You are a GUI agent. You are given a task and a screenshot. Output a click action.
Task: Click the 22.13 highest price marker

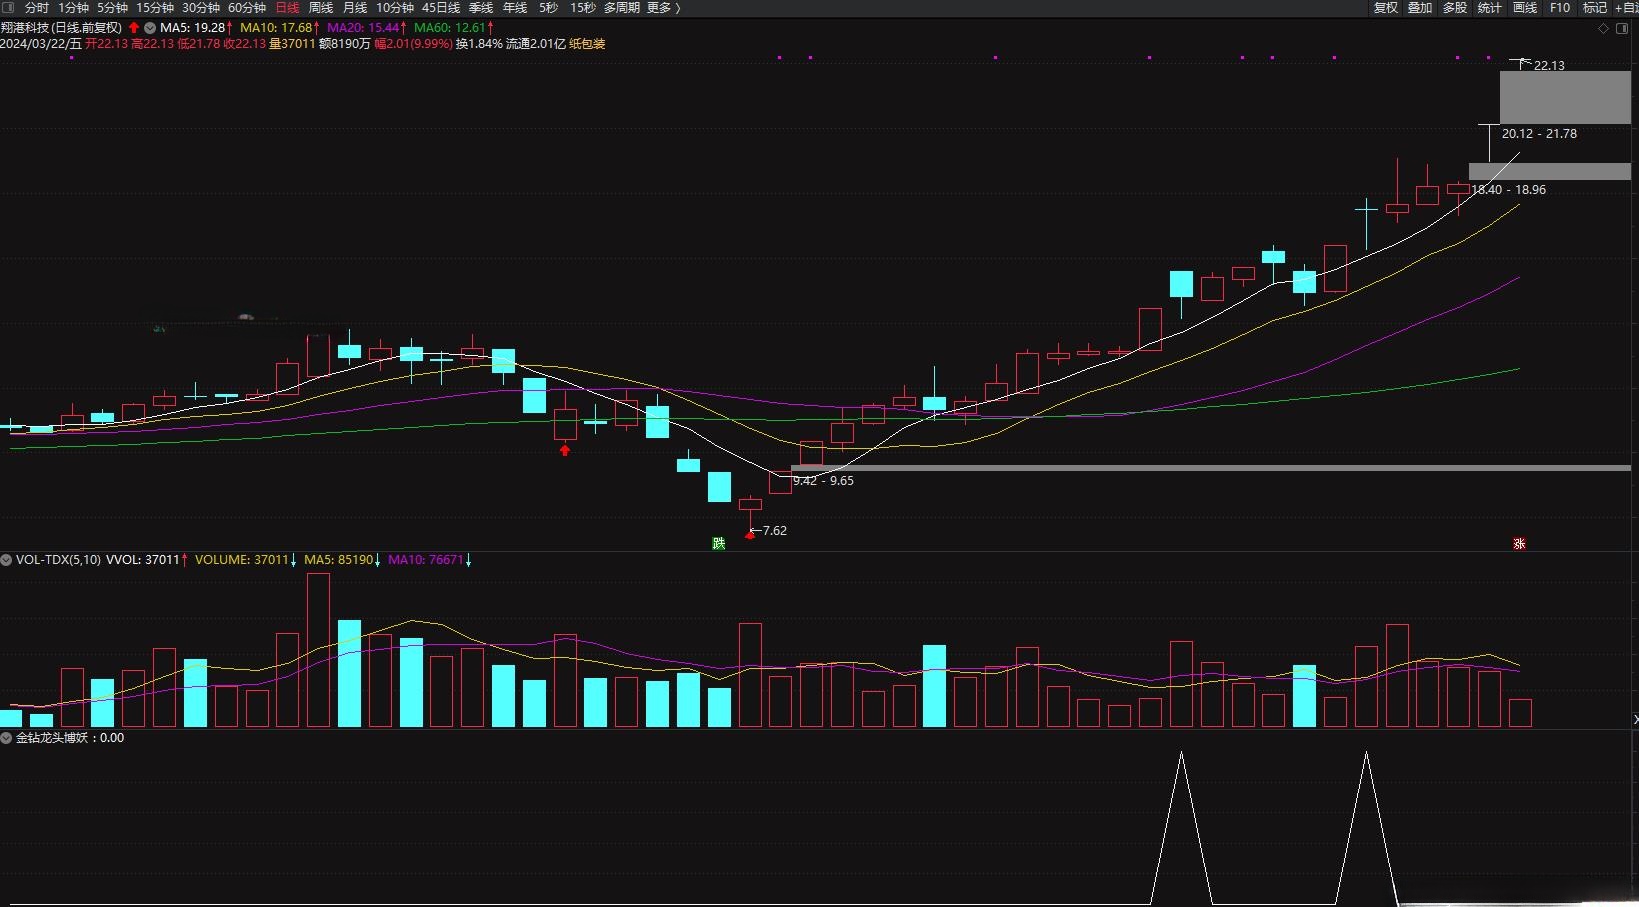1548,65
